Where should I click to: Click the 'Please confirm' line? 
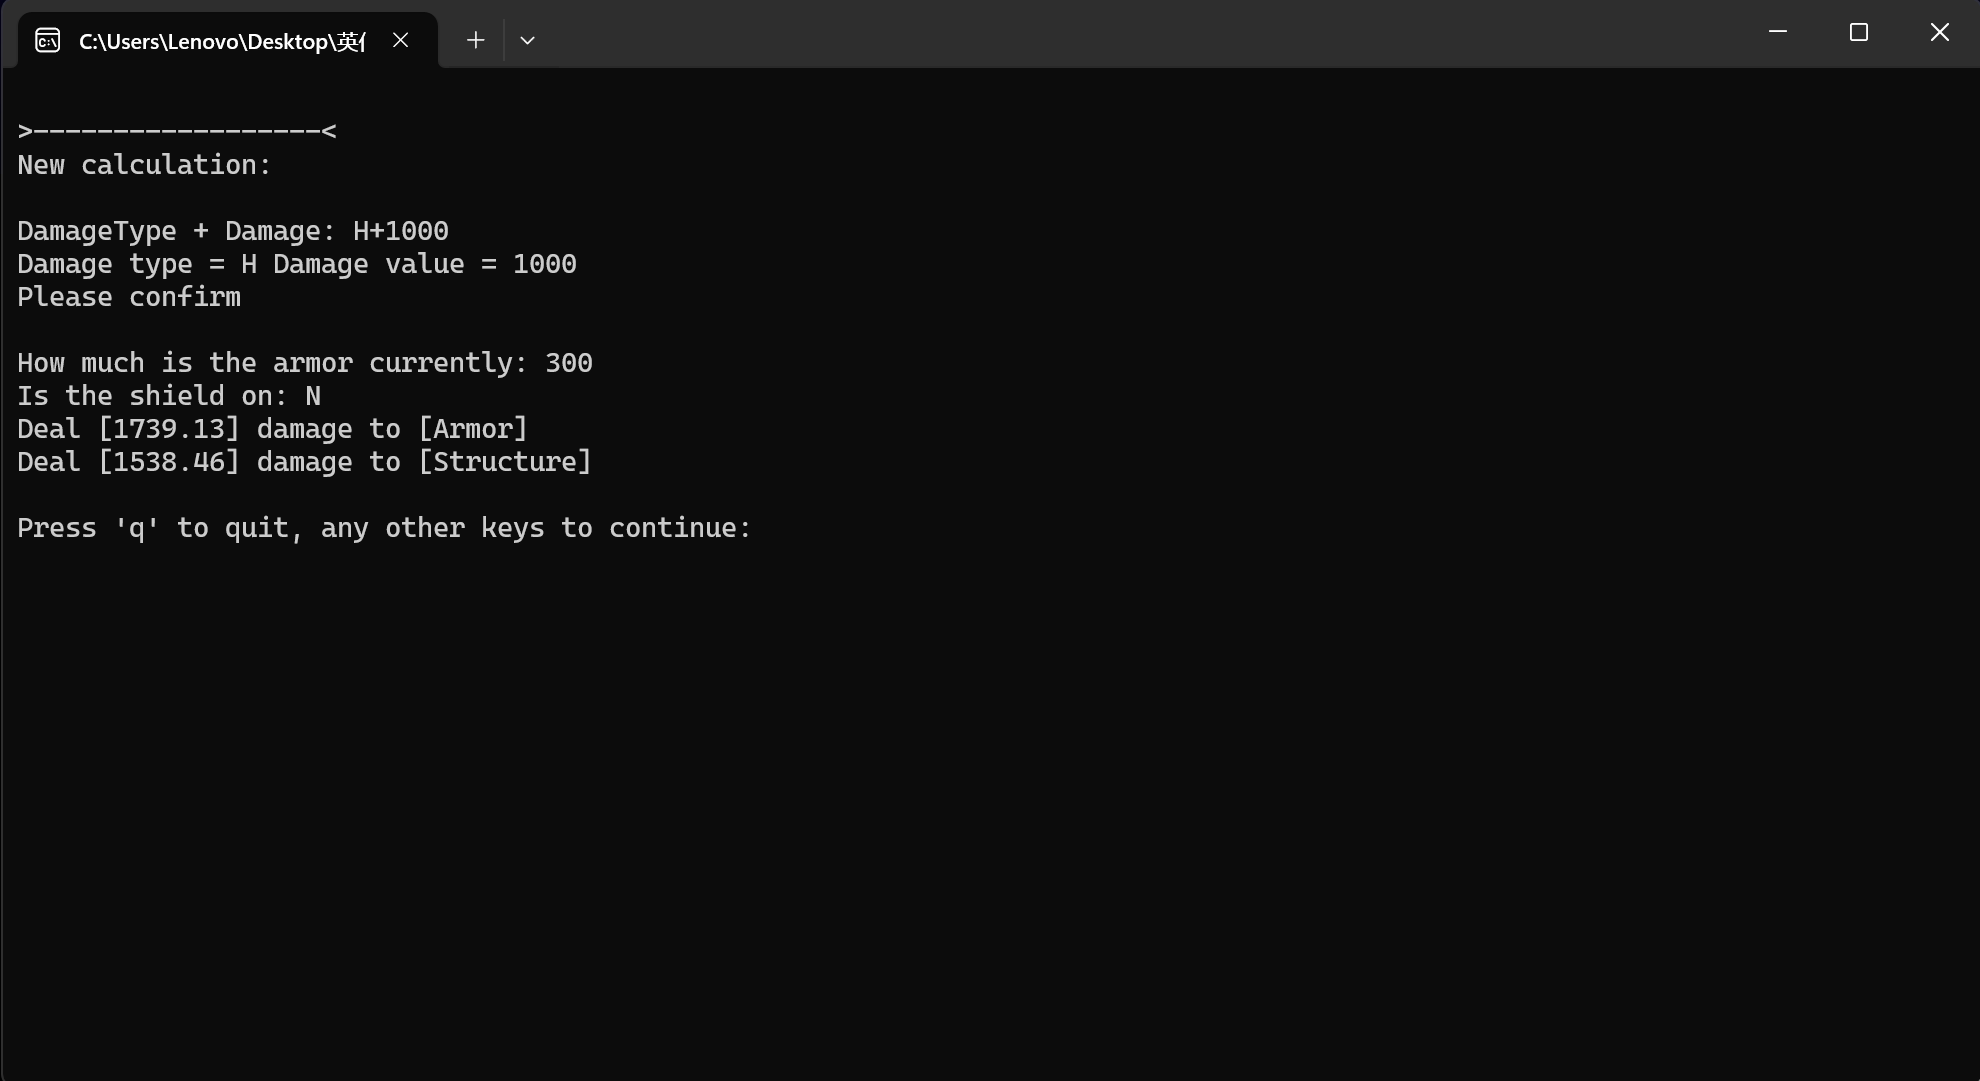129,297
